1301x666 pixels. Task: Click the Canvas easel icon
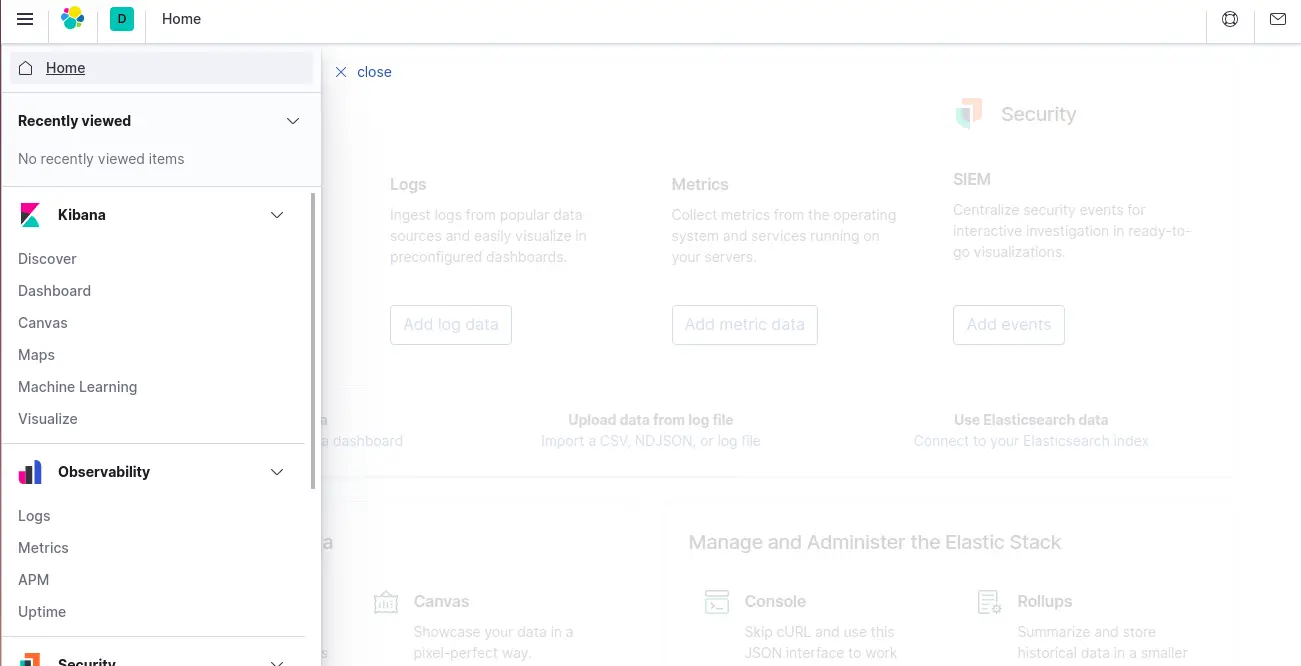pos(386,602)
